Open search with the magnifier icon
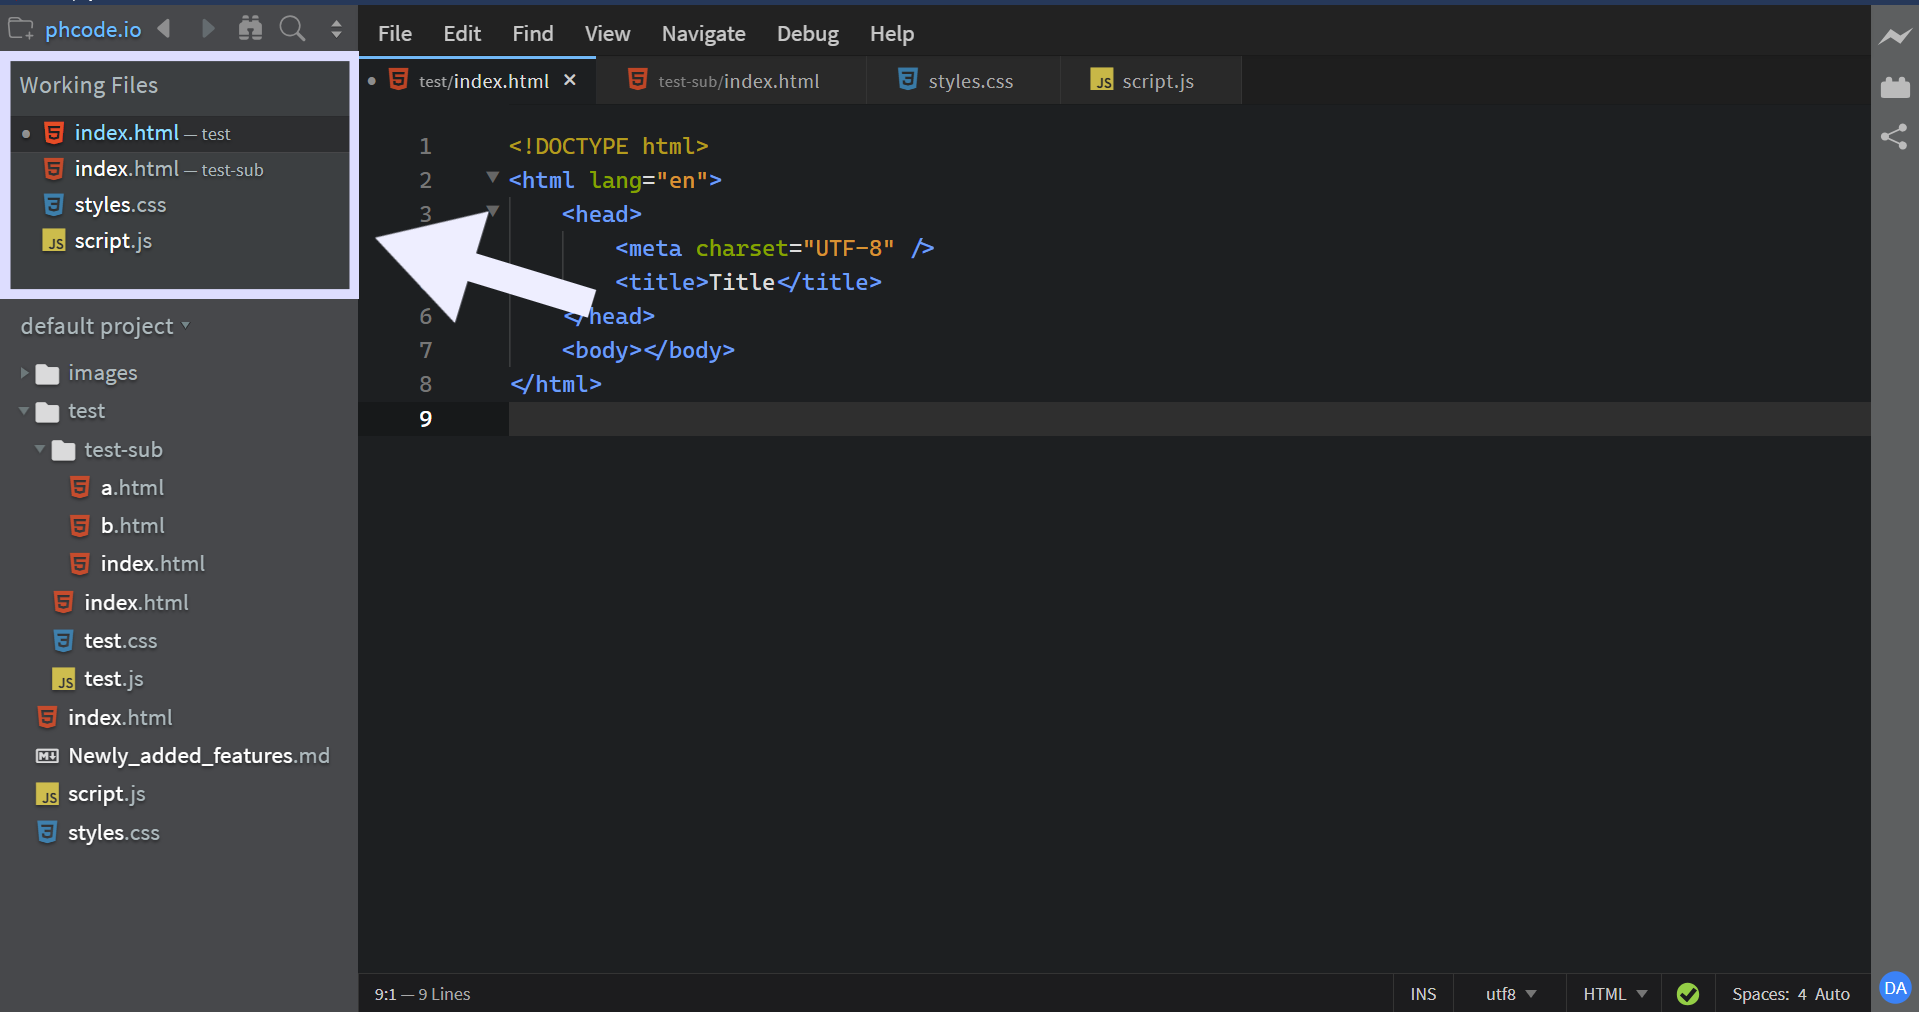 point(292,29)
